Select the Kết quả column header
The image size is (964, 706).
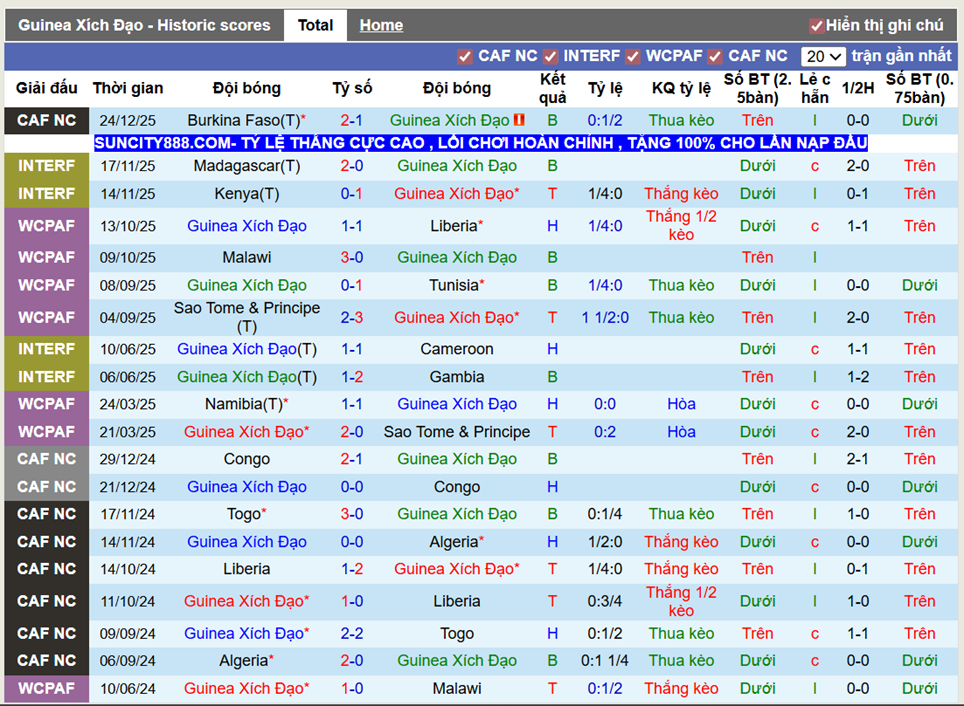(552, 88)
